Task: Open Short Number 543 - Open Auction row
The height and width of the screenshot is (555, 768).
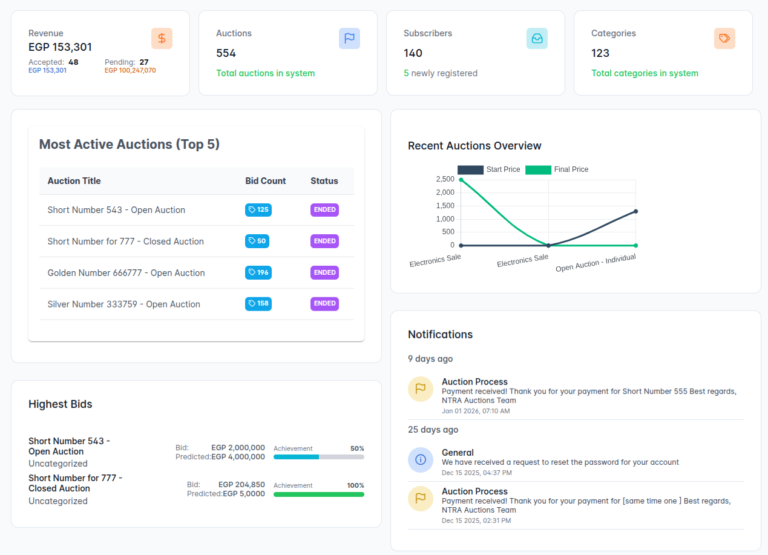Action: pyautogui.click(x=116, y=210)
